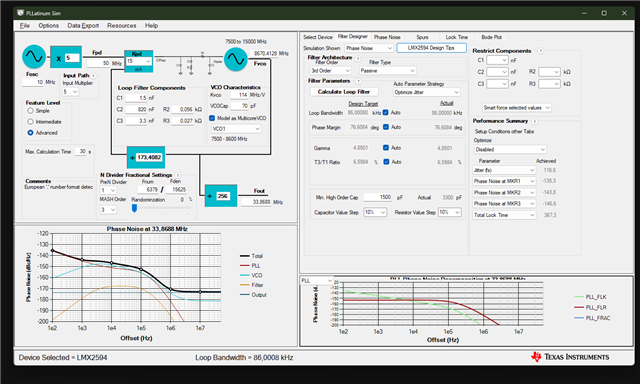Click the Fvco VCO sine-wave symbol
This screenshot has height=384, width=640.
pos(236,59)
